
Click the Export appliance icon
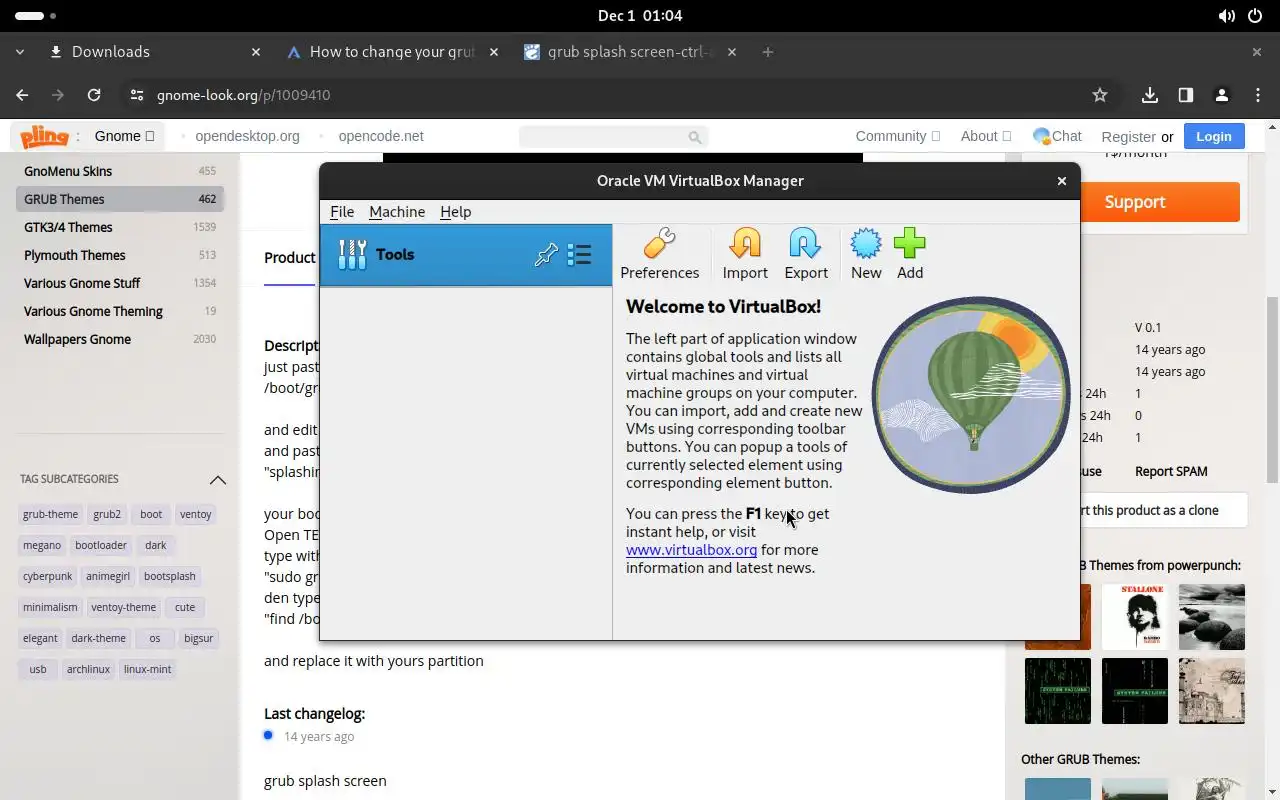tap(806, 254)
